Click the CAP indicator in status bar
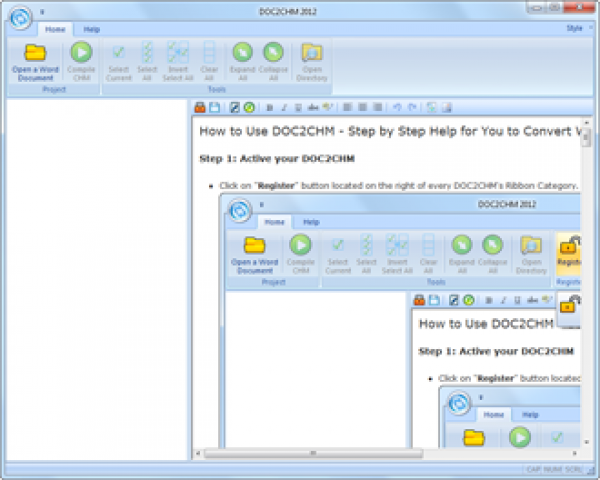The image size is (600, 480). click(533, 469)
